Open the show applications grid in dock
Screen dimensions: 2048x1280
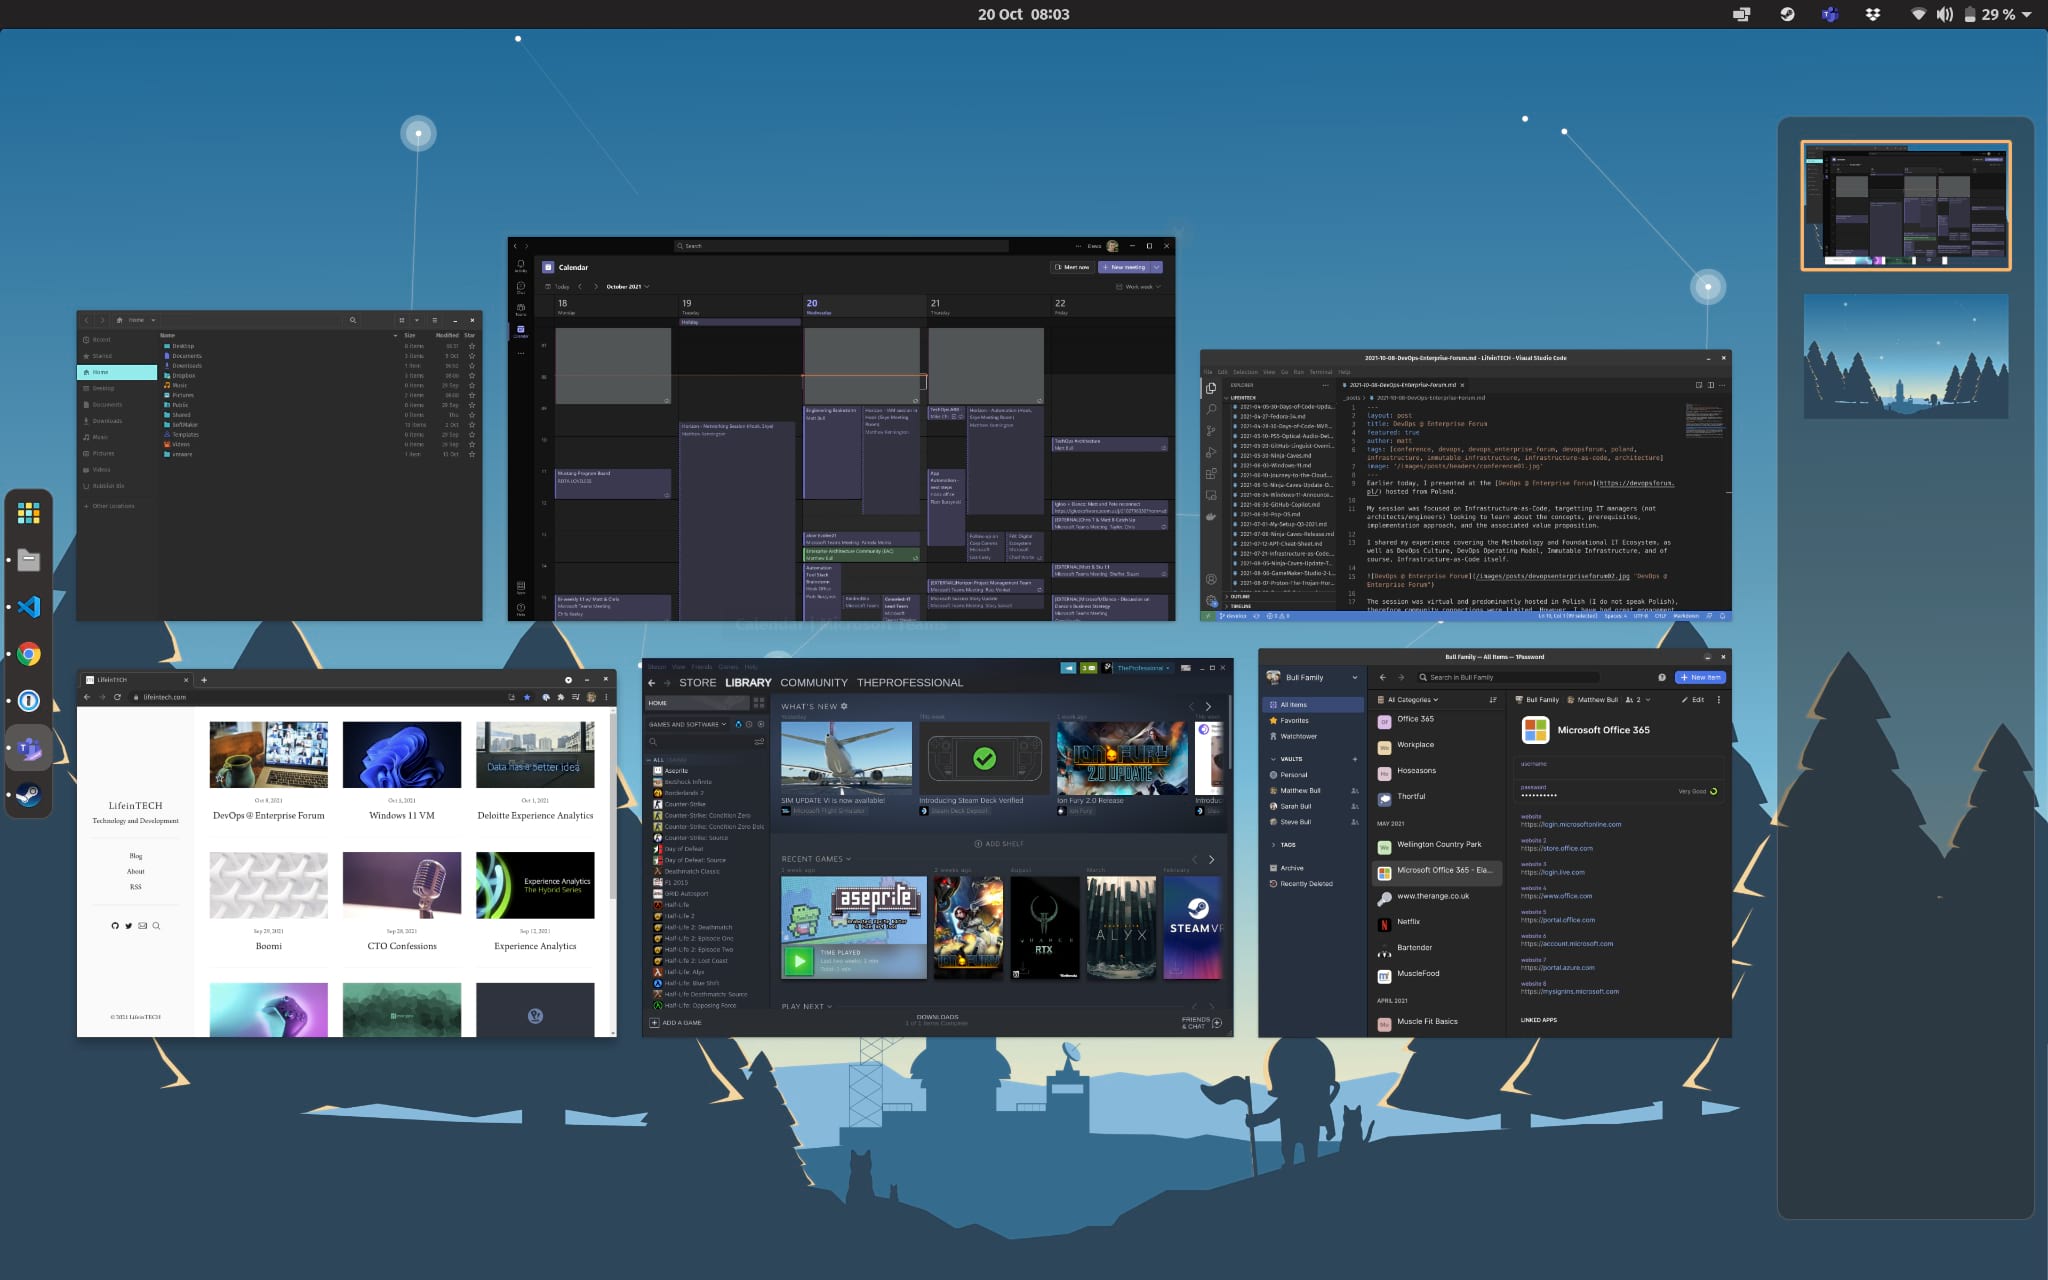[29, 513]
